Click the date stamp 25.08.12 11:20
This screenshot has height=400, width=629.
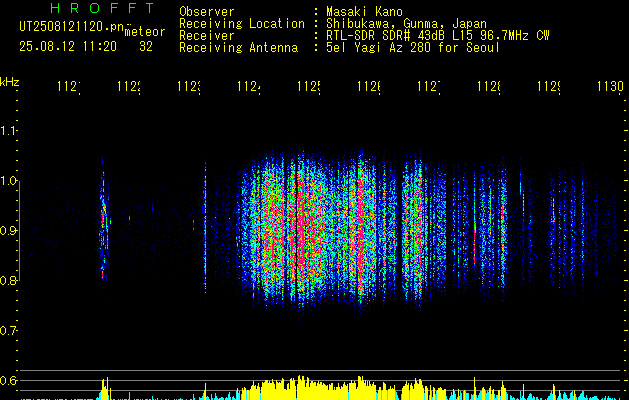[x=68, y=47]
